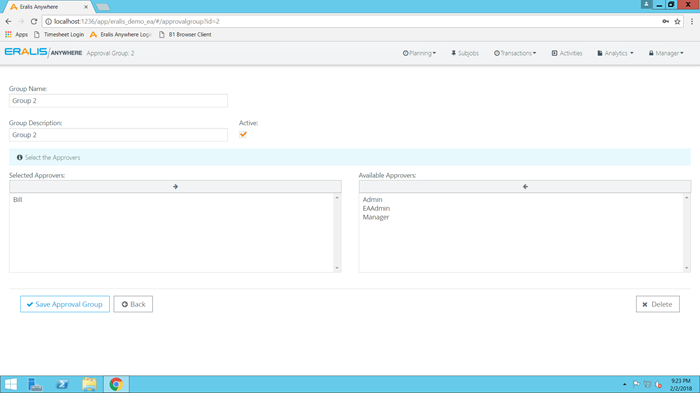Move approver with left arrow button
This screenshot has height=393, width=700.
(525, 187)
